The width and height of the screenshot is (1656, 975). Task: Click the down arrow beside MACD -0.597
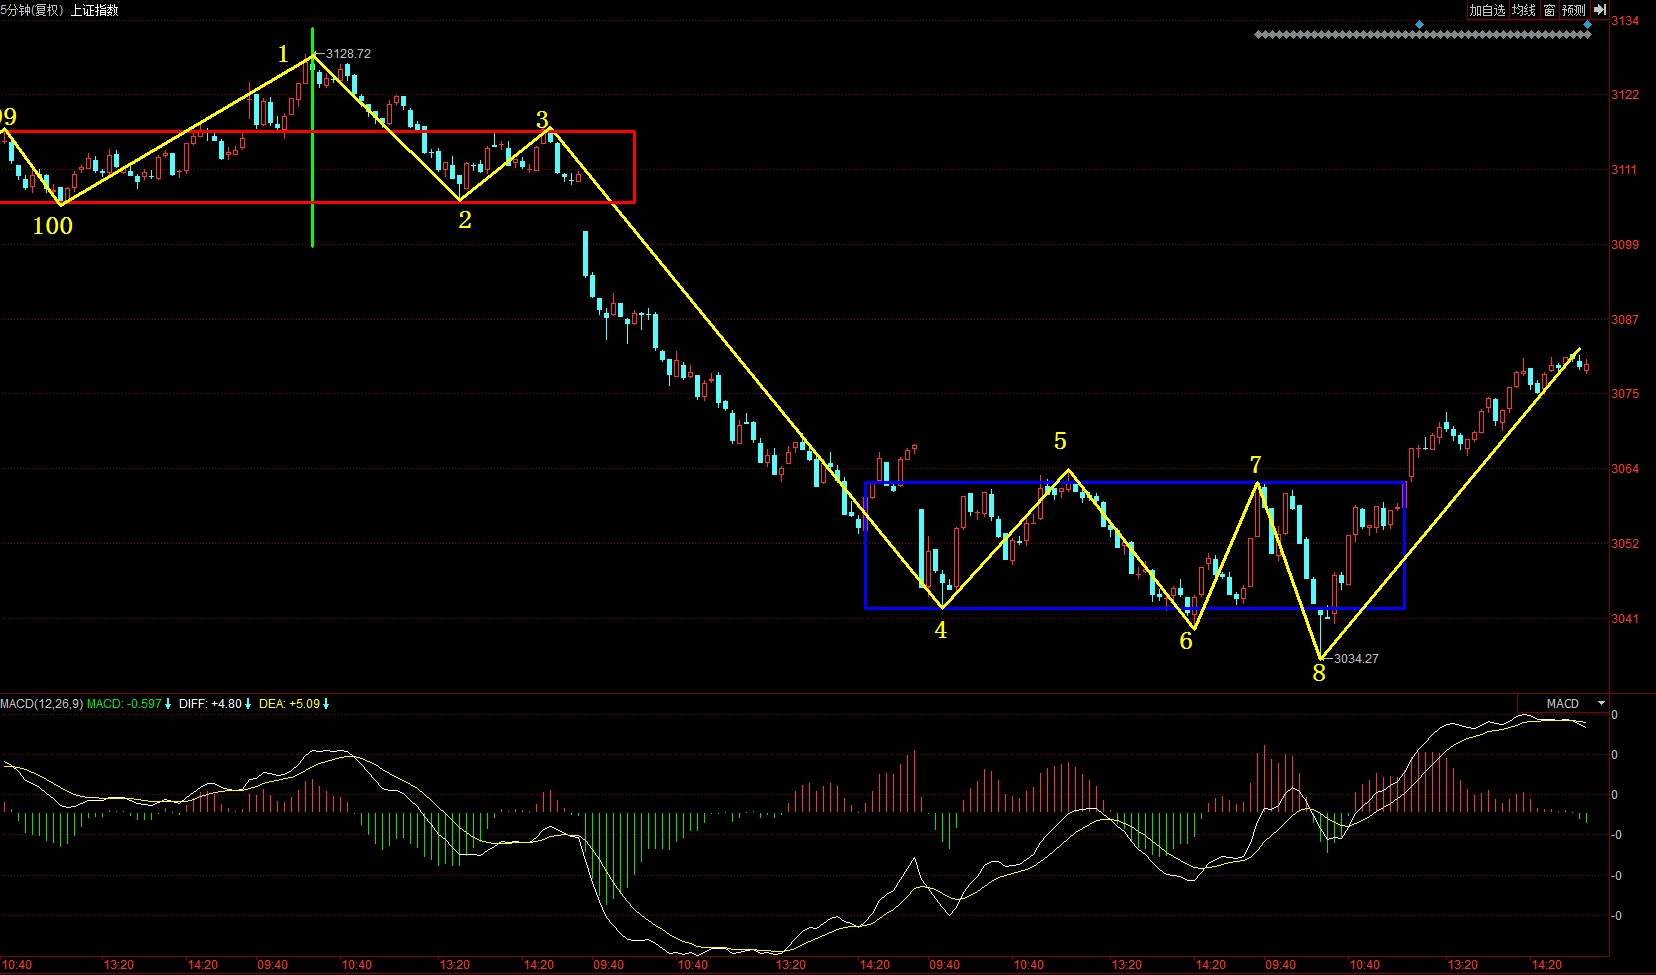pyautogui.click(x=168, y=704)
